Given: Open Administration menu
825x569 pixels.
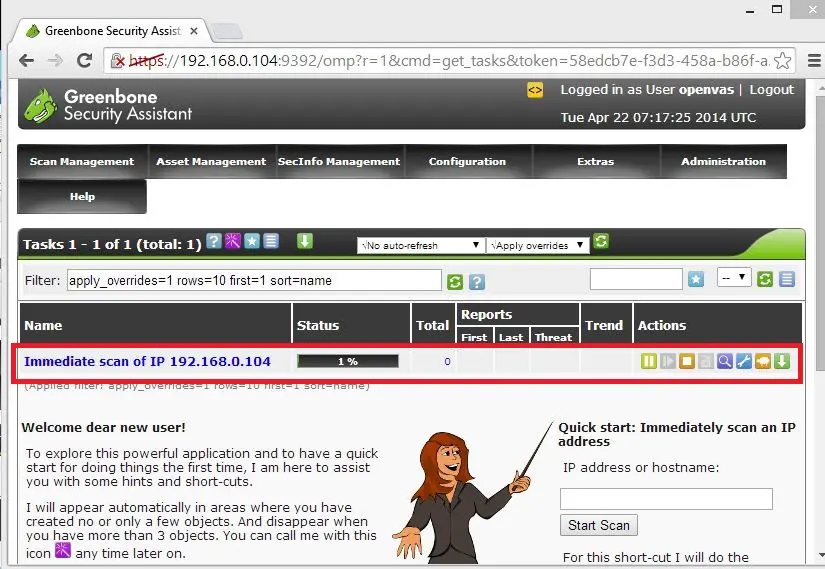Looking at the screenshot, I should point(723,162).
